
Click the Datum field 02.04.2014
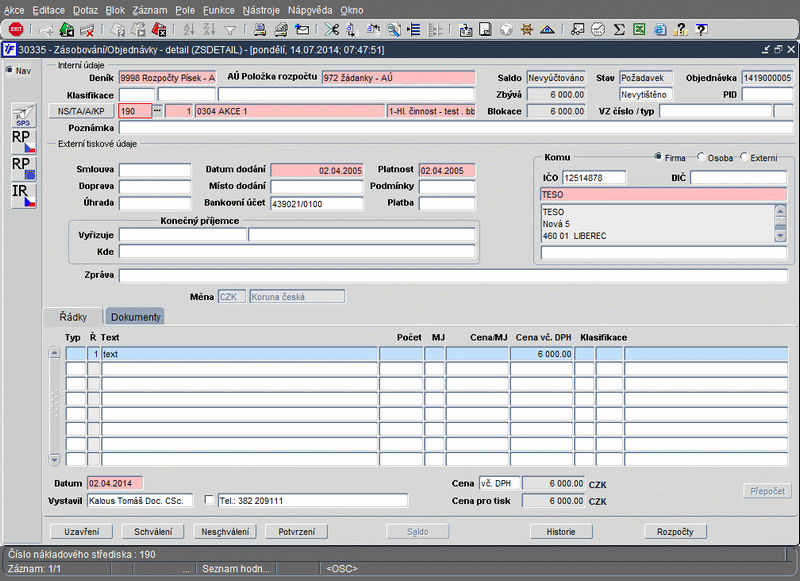[115, 483]
